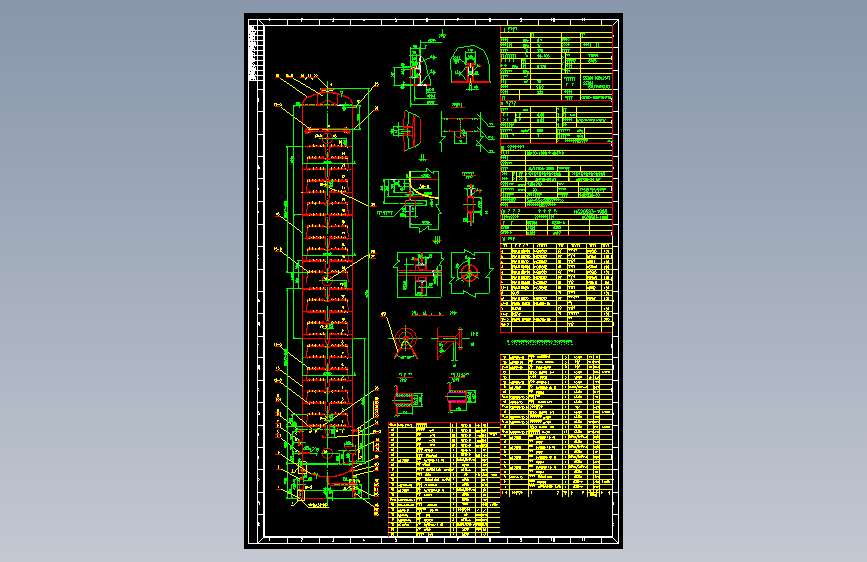Screen dimensions: 867x562
Task: Click the green note line between tables
Action: coord(540,342)
